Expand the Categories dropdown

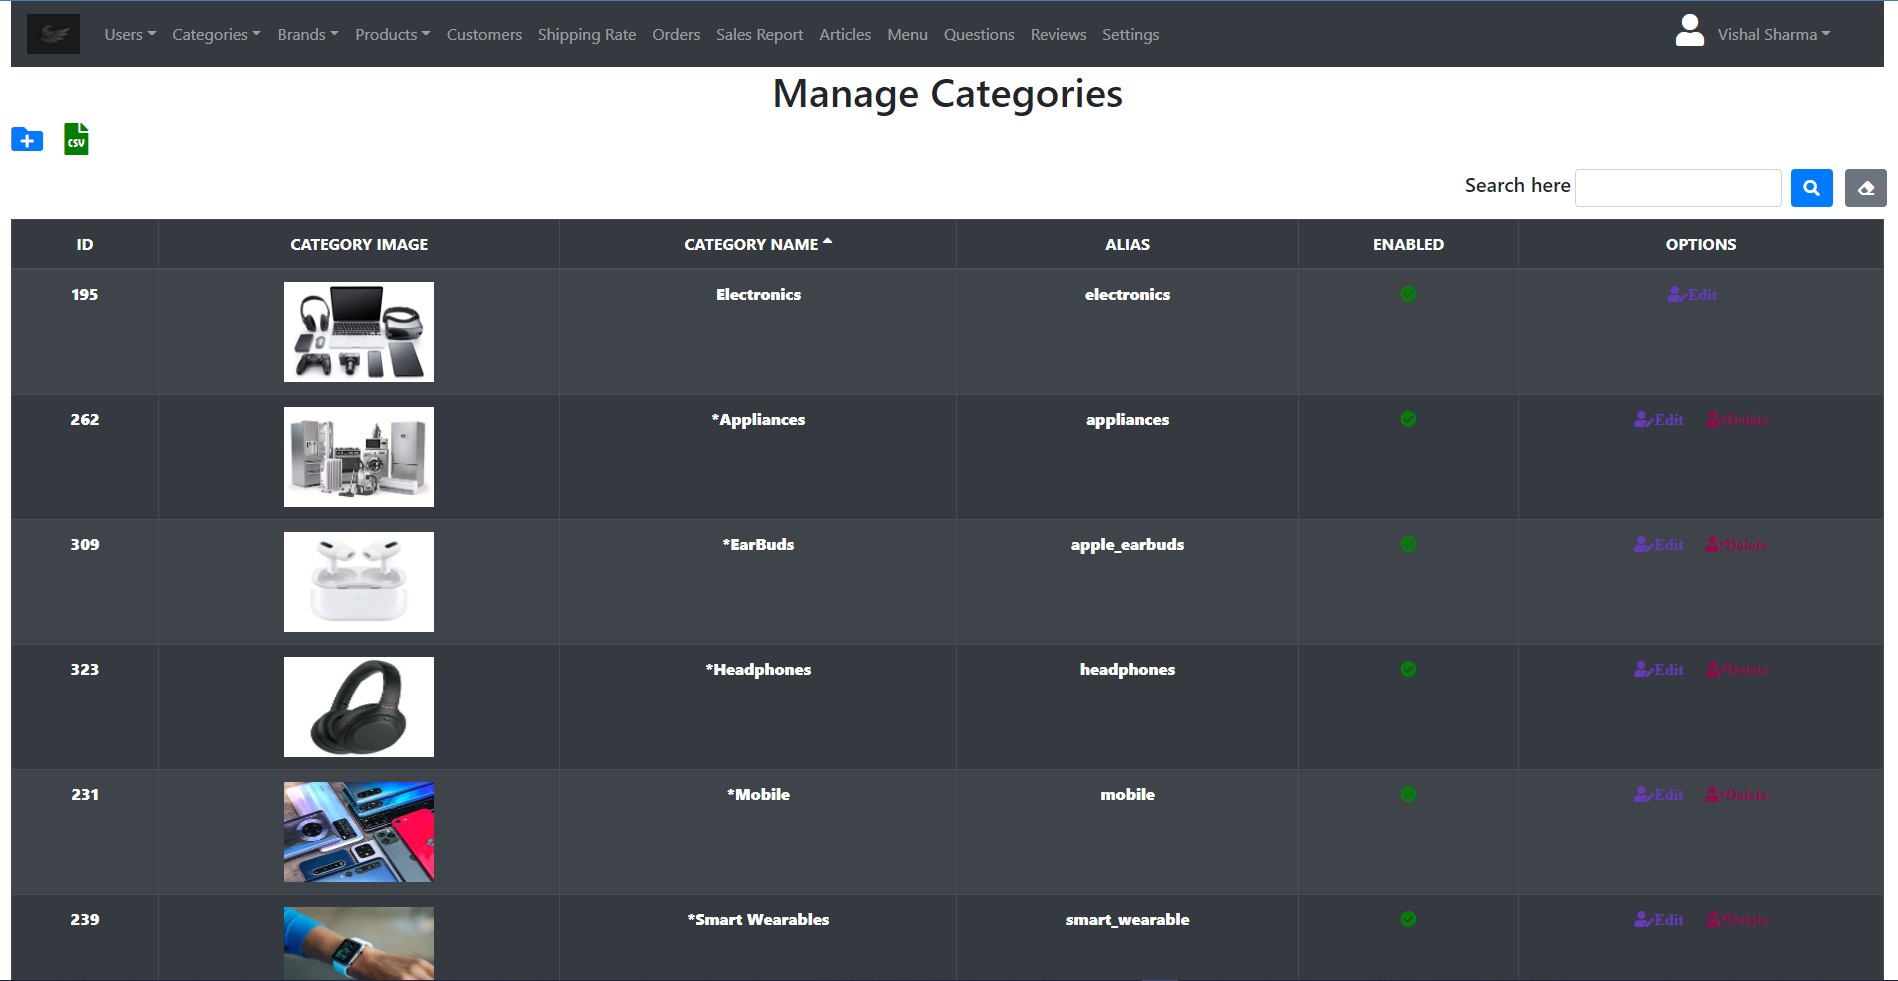click(x=216, y=34)
